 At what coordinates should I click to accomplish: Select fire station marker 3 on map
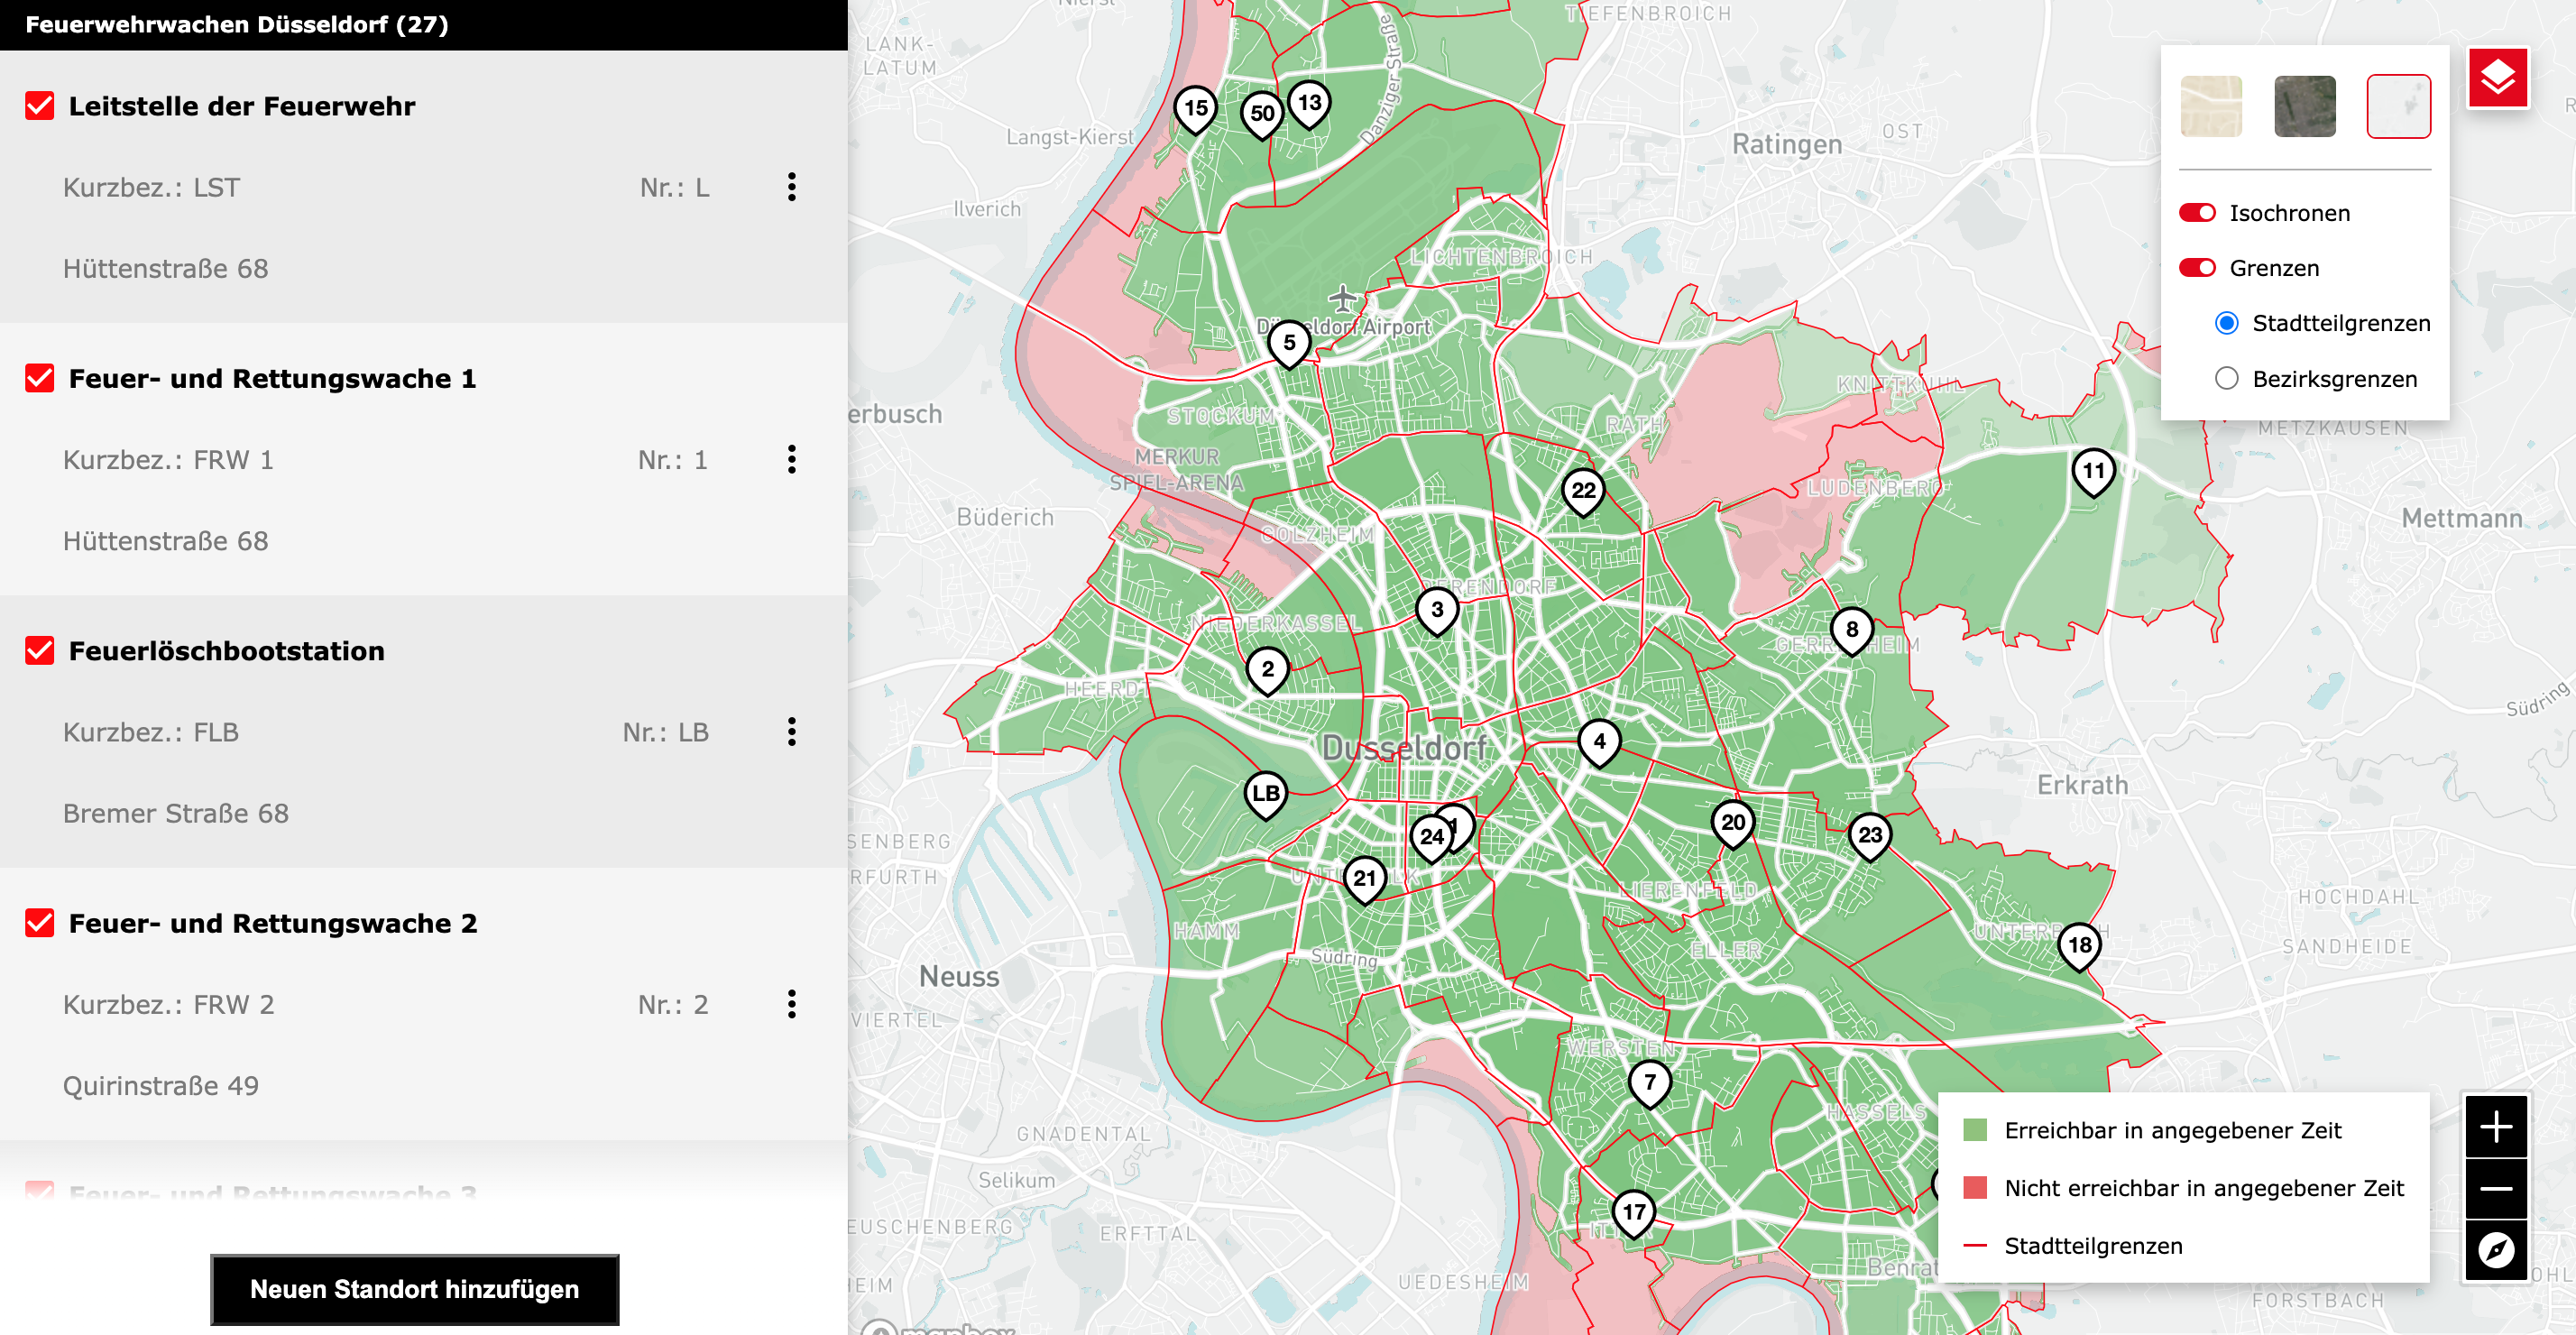(x=1437, y=611)
